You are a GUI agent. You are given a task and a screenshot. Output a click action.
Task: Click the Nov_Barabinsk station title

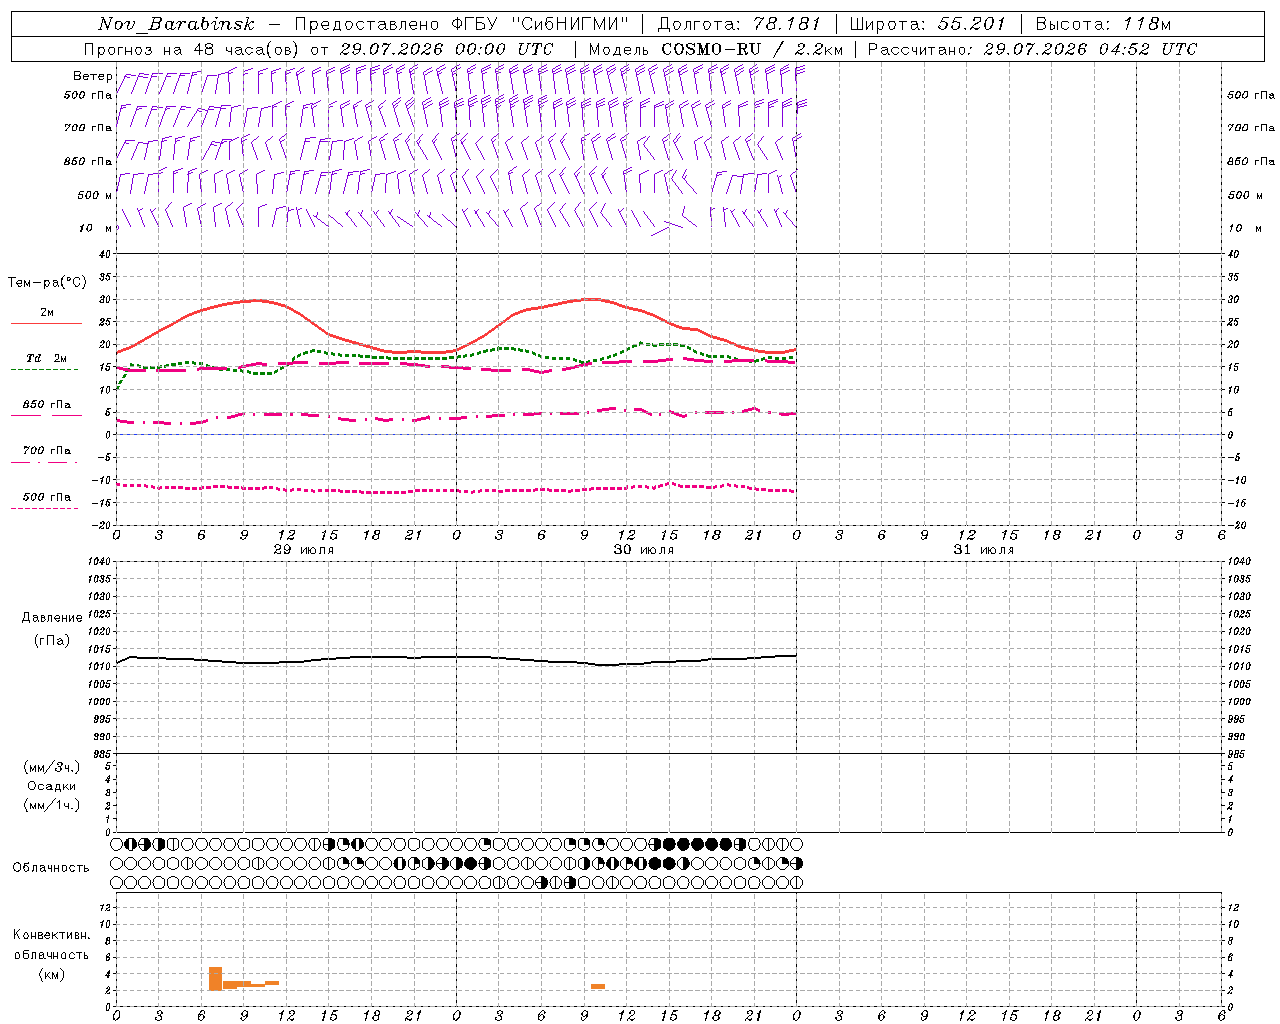pos(177,24)
